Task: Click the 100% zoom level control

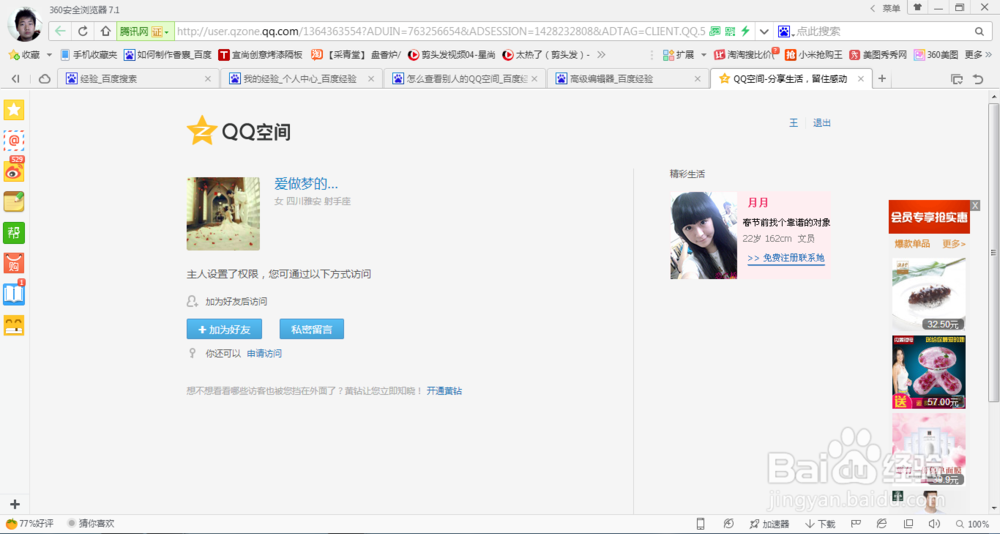Action: 971,524
